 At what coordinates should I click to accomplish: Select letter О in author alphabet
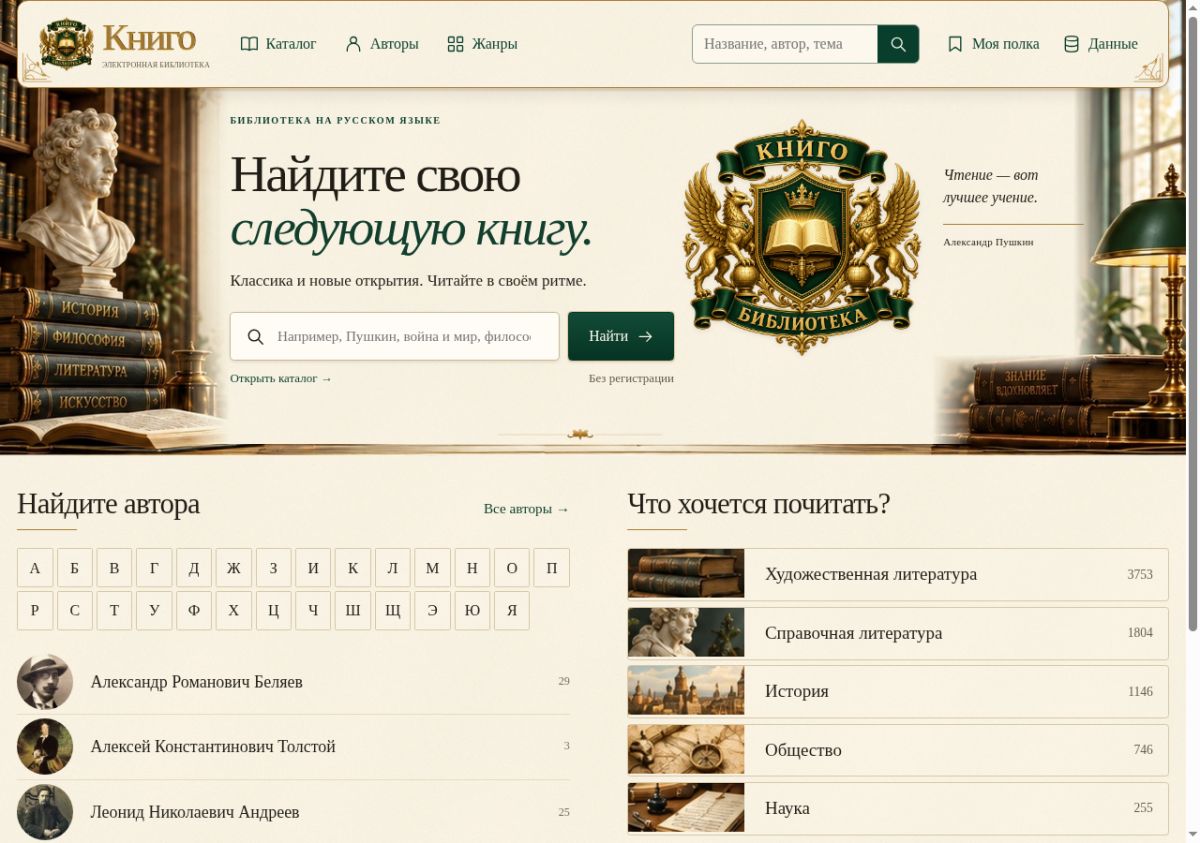[512, 568]
